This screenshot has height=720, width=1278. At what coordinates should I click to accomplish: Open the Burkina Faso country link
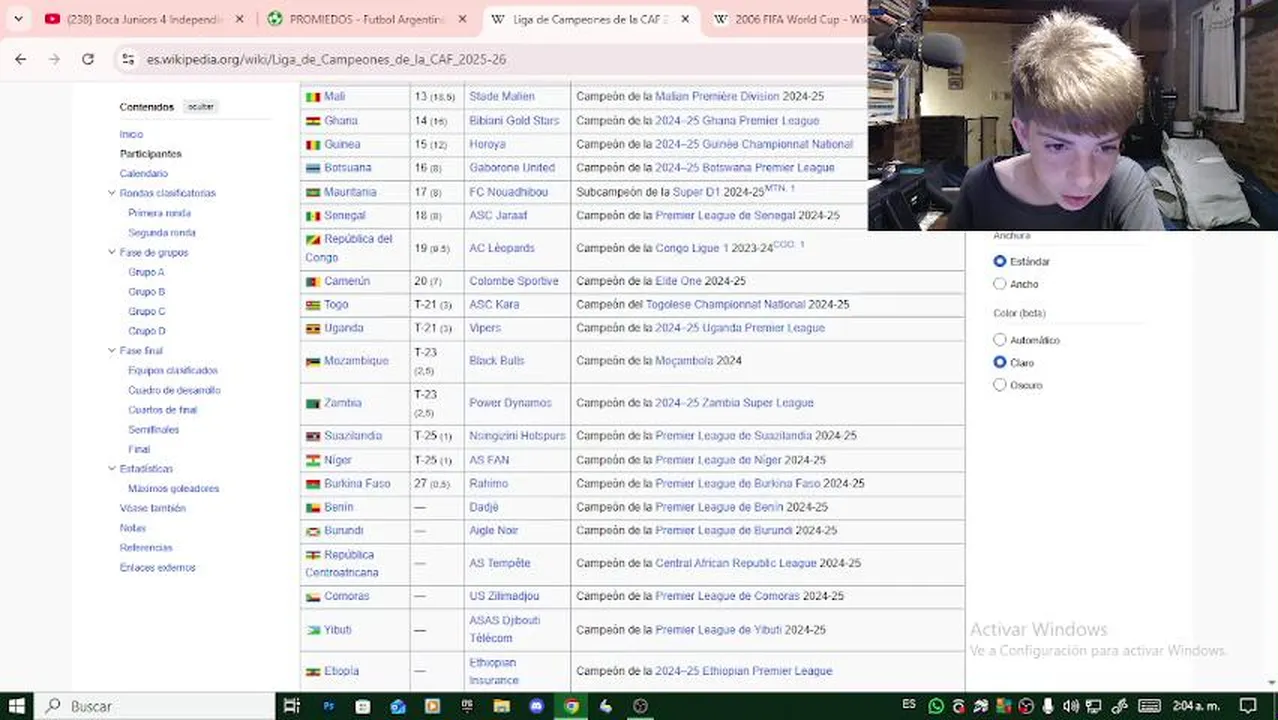point(357,483)
